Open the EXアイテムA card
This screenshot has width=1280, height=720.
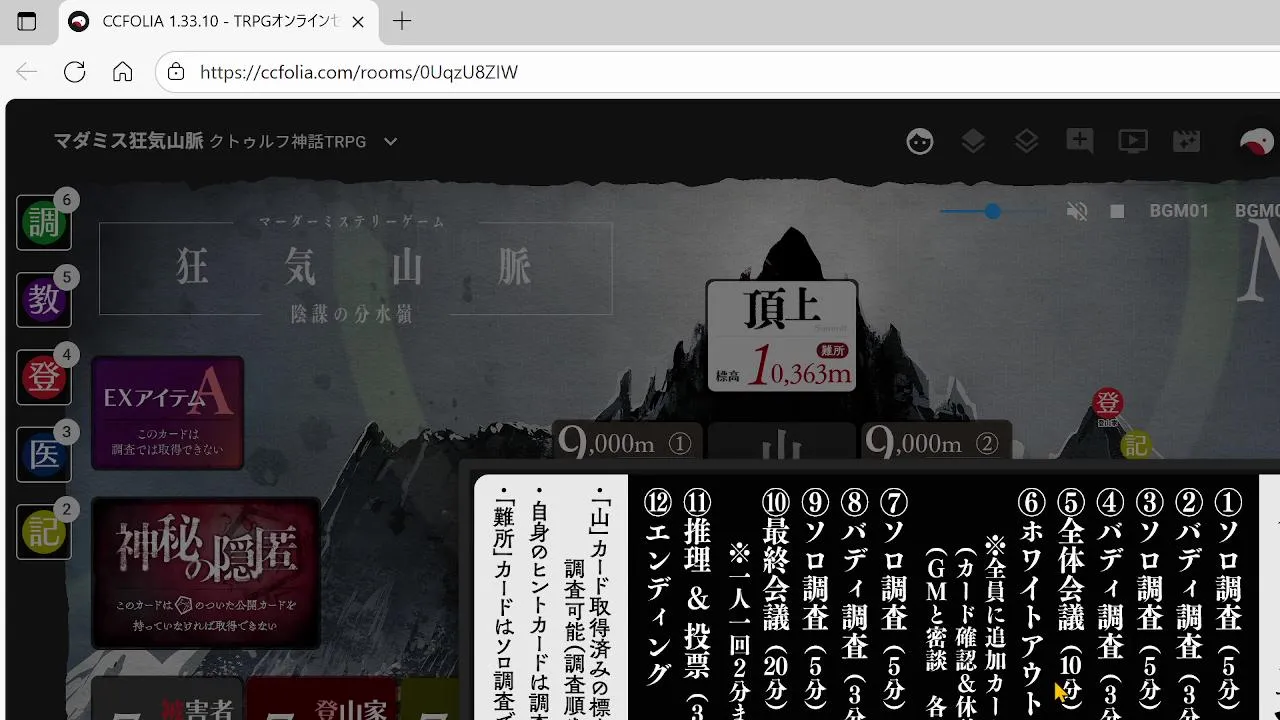[x=168, y=413]
